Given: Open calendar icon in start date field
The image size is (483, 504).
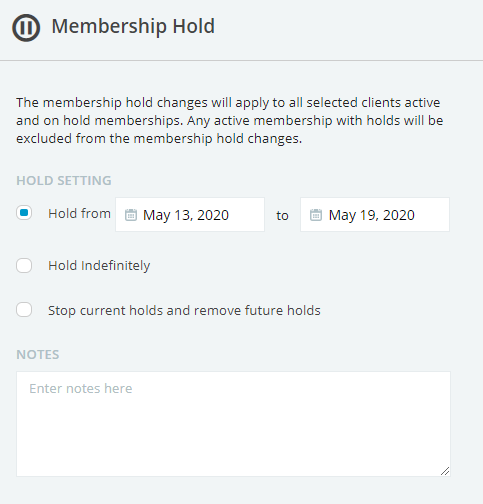Looking at the screenshot, I should 131,215.
